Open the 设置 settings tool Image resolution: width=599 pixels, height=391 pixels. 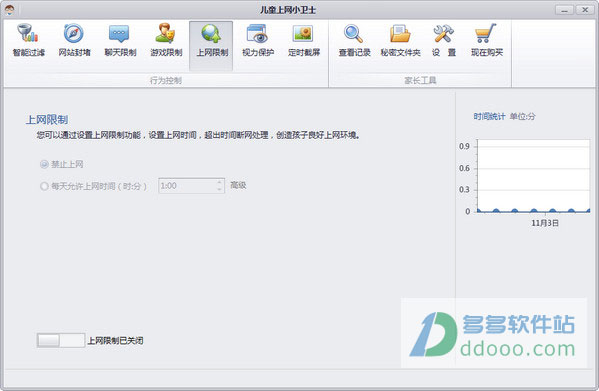coord(444,40)
